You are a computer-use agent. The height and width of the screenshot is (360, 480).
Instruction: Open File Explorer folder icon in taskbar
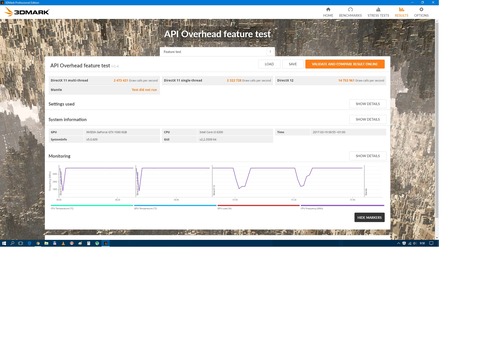tap(46, 243)
